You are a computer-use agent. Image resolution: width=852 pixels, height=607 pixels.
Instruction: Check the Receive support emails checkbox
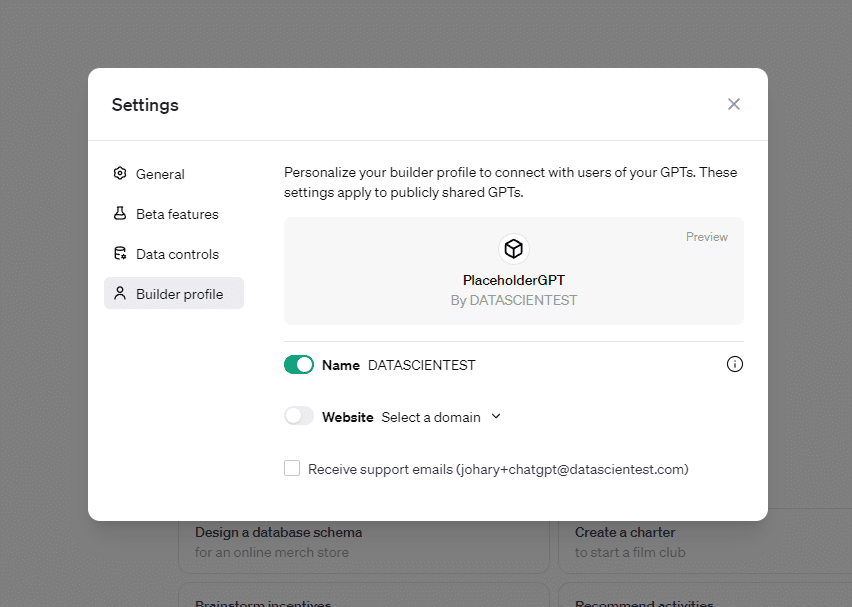coord(292,468)
